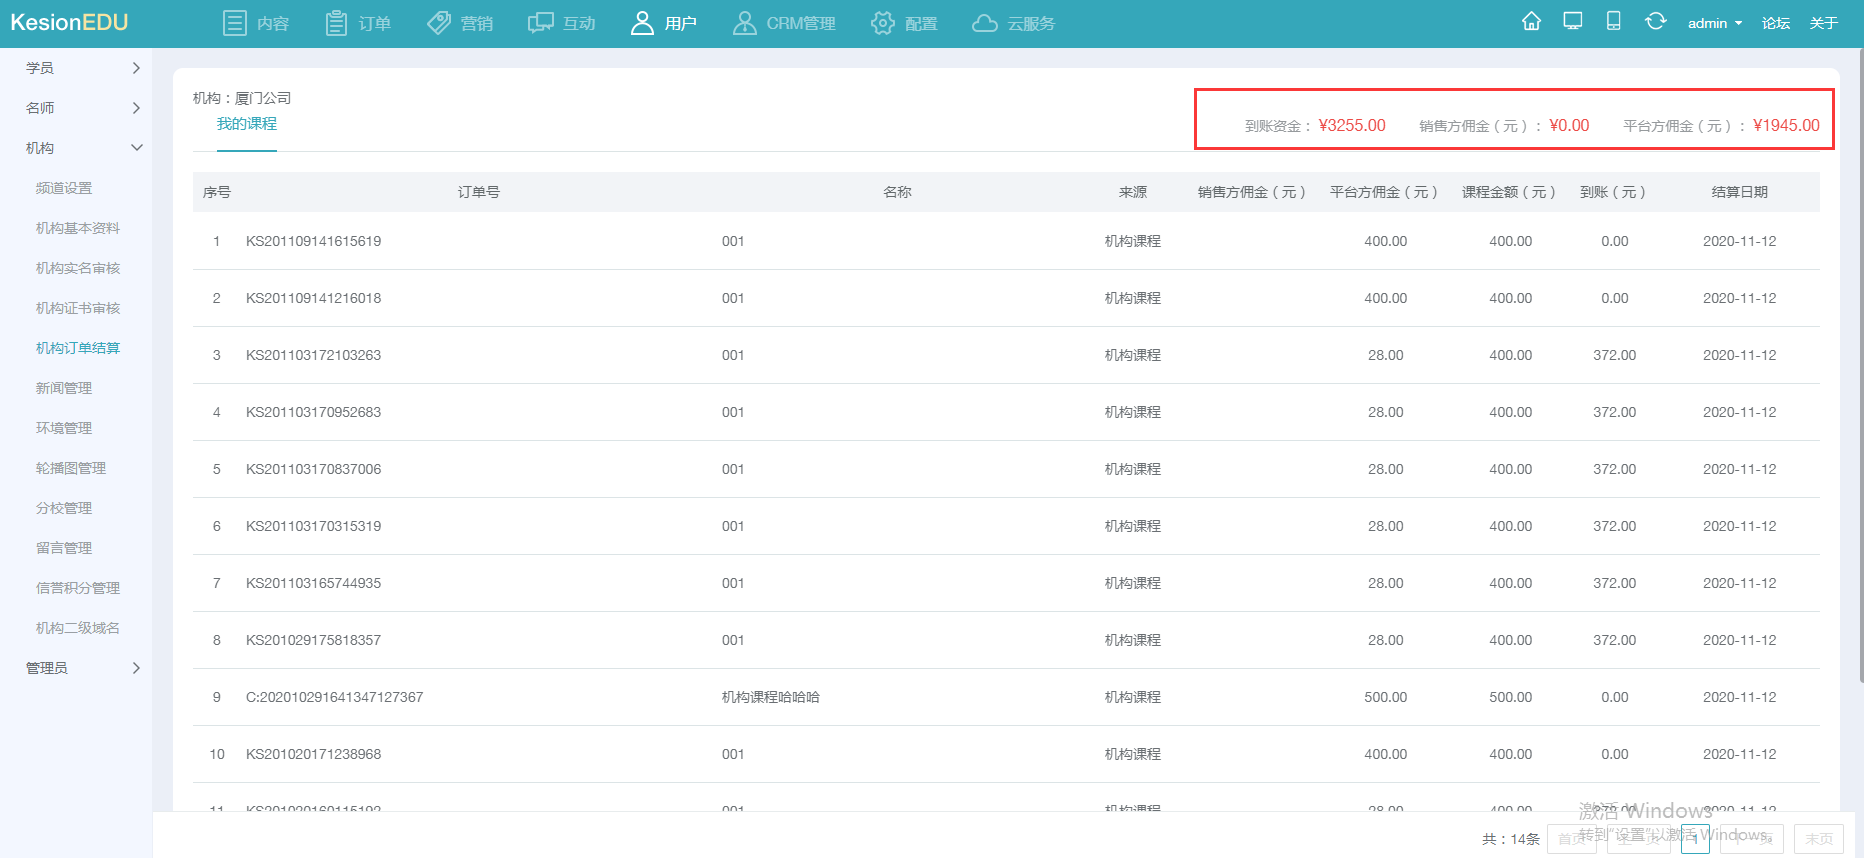The width and height of the screenshot is (1864, 858).
Task: Click the refresh cache icon
Action: point(1655,22)
